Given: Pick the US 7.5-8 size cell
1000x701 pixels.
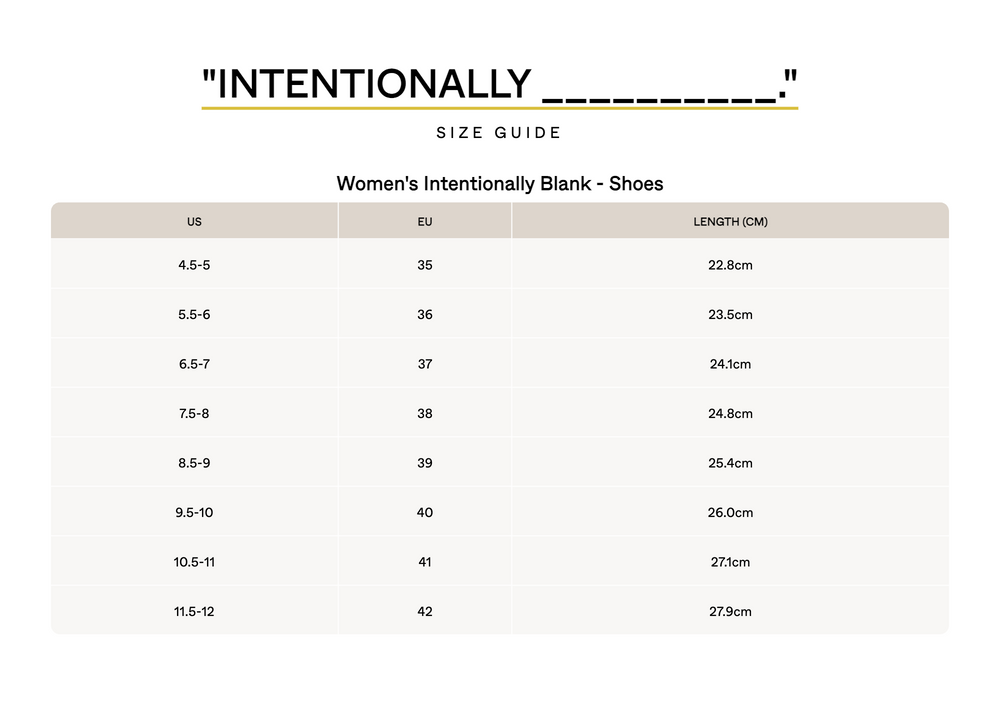Looking at the screenshot, I should coord(194,414).
